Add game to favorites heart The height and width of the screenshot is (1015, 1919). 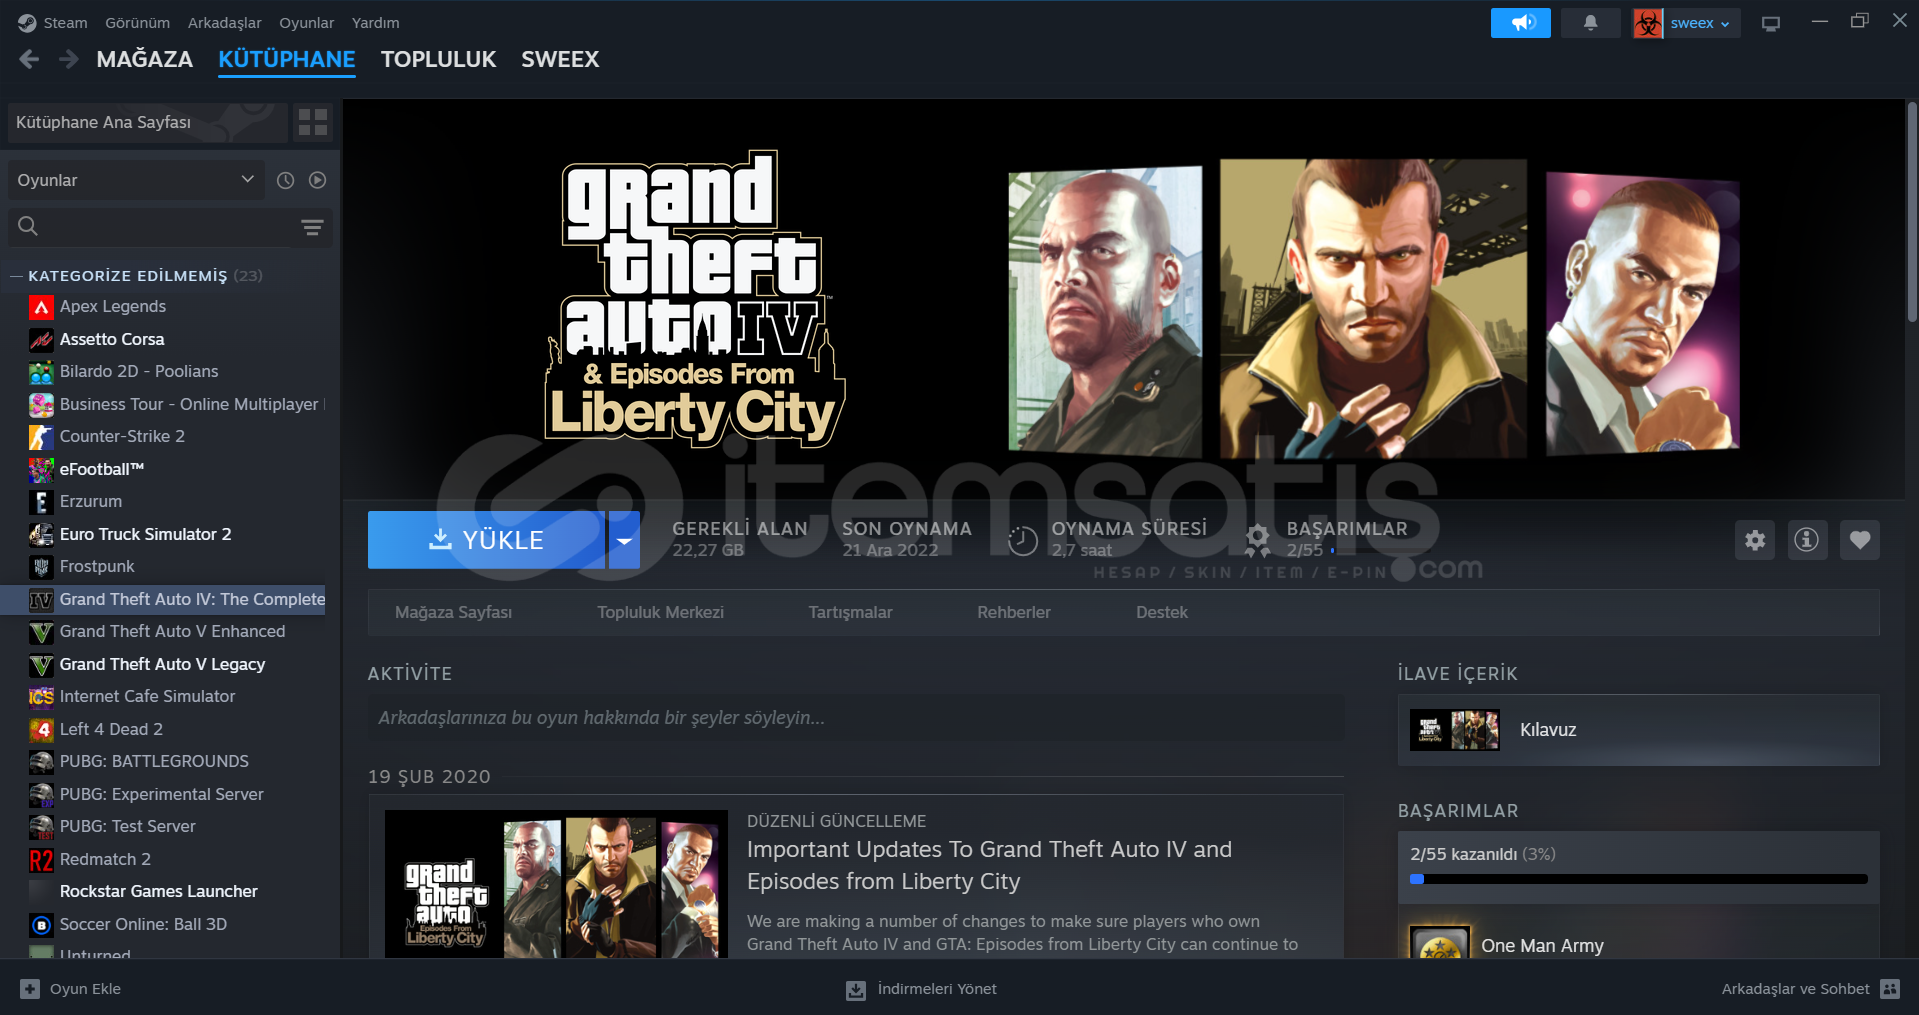point(1860,541)
